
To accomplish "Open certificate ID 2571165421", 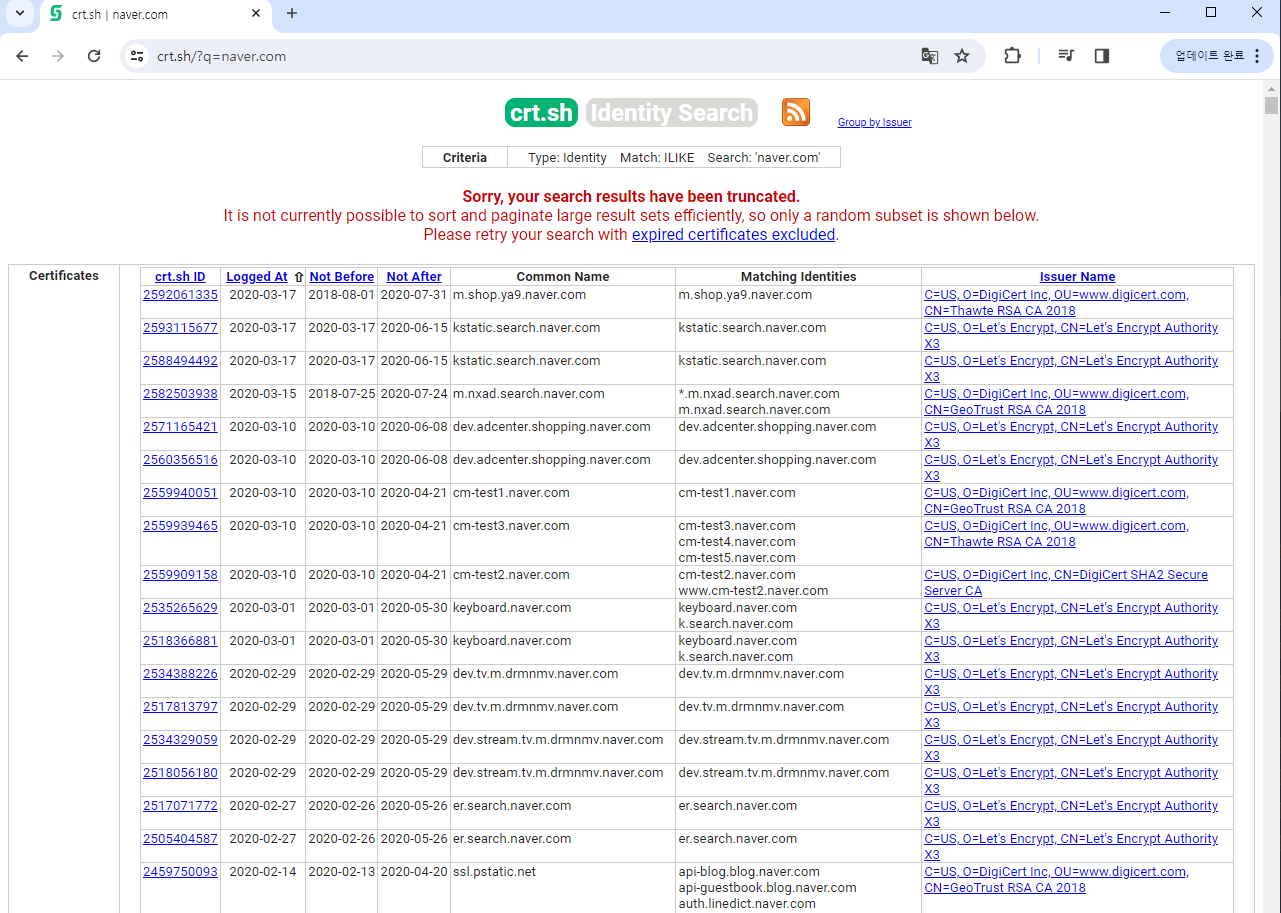I will tap(180, 427).
